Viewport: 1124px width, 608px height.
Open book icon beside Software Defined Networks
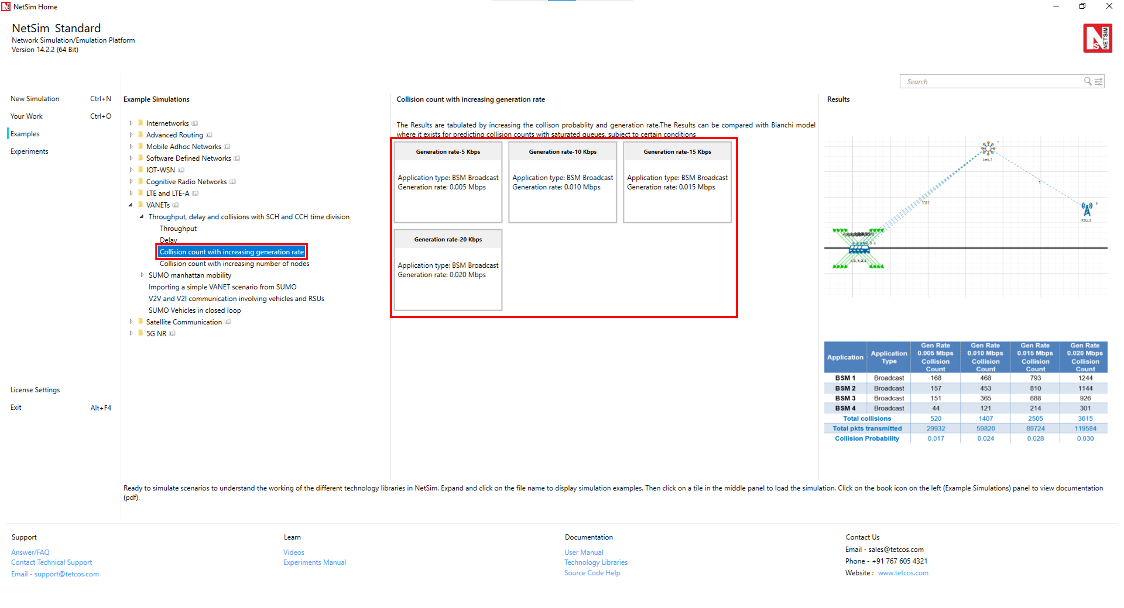[x=237, y=158]
